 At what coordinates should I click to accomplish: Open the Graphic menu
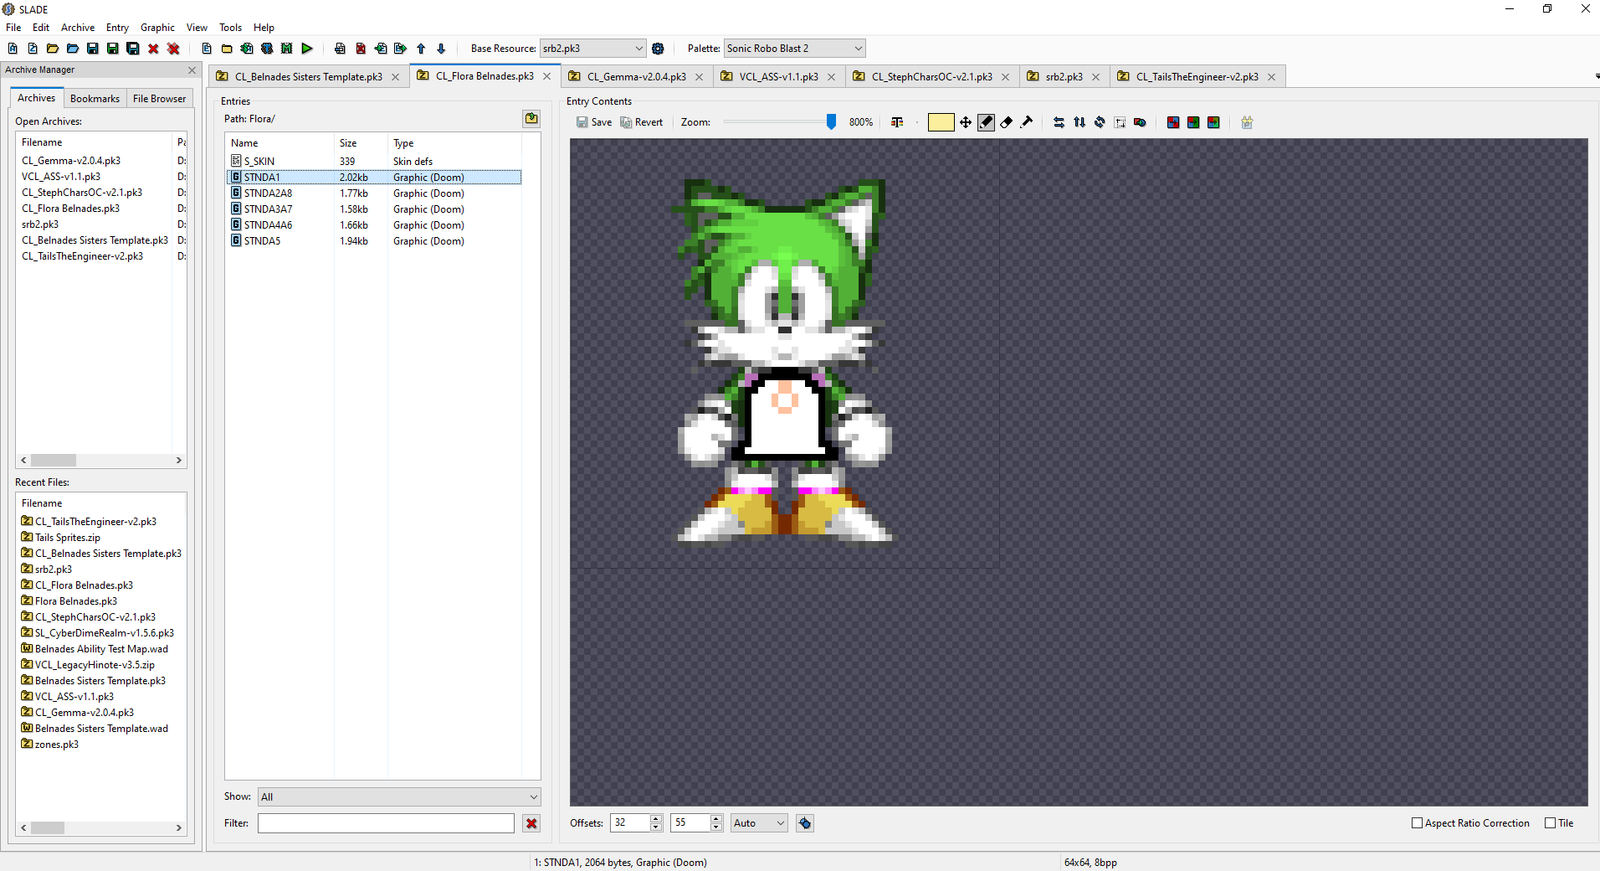[157, 27]
